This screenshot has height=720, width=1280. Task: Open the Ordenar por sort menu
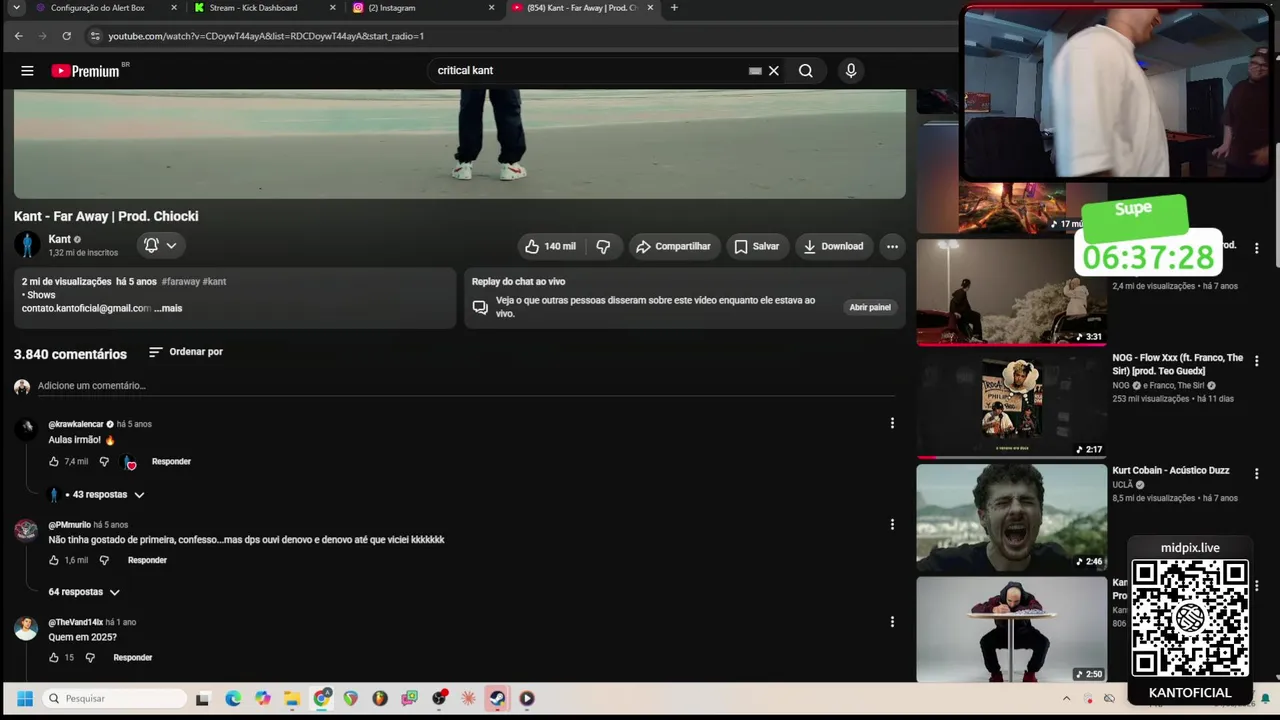186,352
